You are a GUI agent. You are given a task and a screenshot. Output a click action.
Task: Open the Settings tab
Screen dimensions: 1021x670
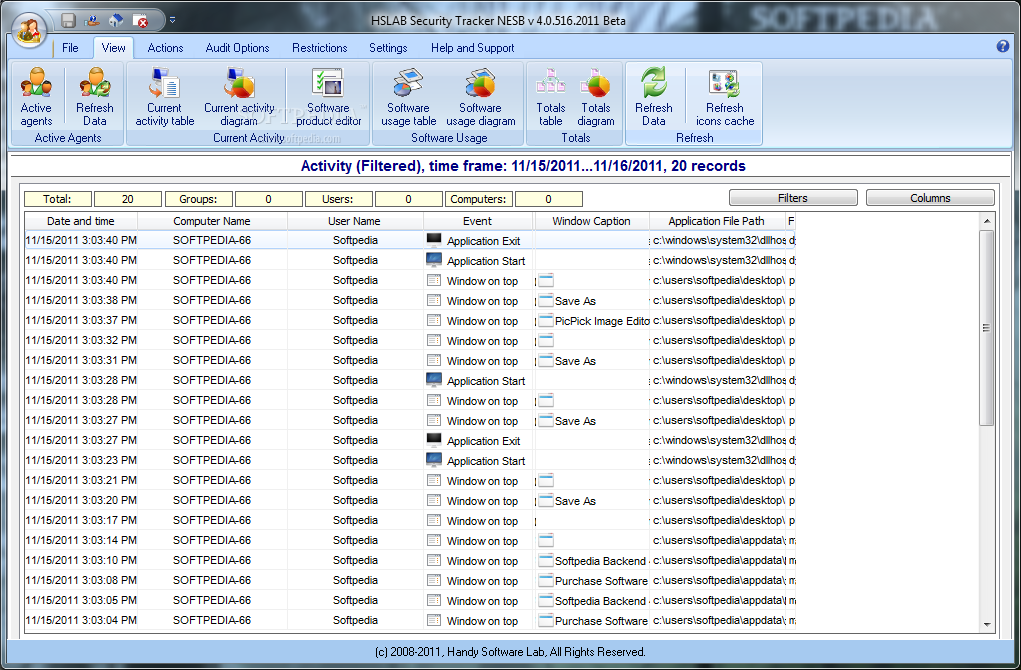(388, 48)
